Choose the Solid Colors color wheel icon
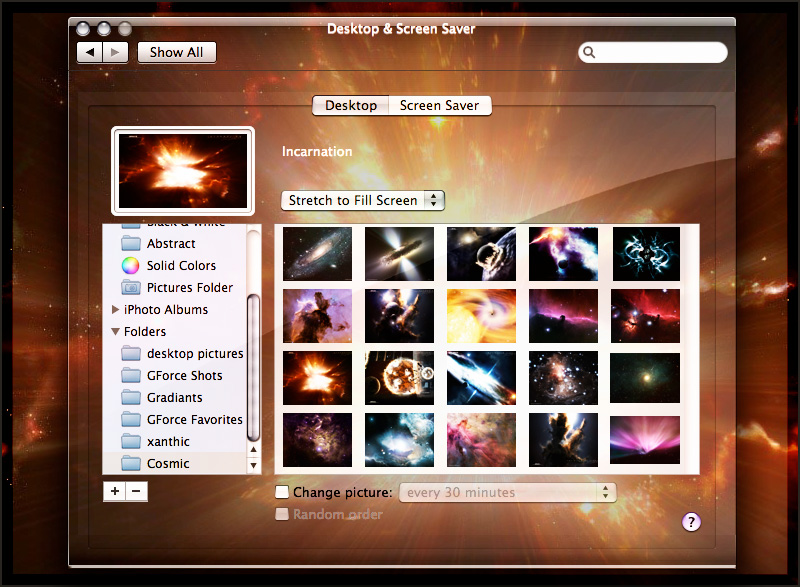Screen dimensions: 800x587 click(131, 265)
